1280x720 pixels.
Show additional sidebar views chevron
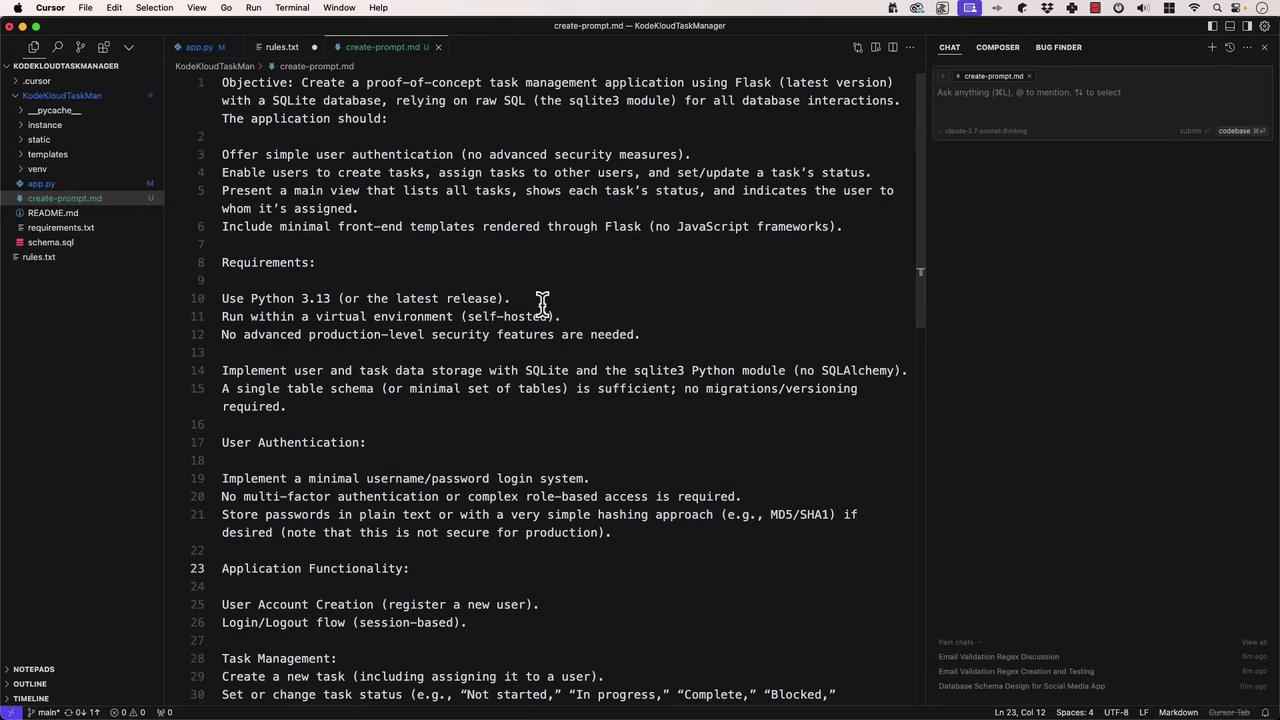click(128, 47)
